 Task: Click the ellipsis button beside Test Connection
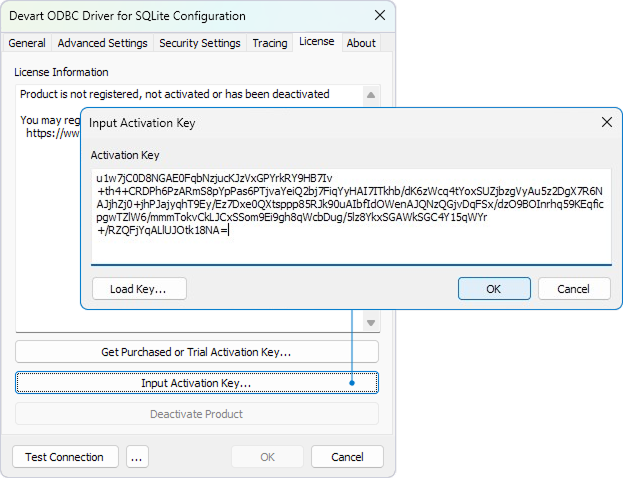tap(137, 457)
